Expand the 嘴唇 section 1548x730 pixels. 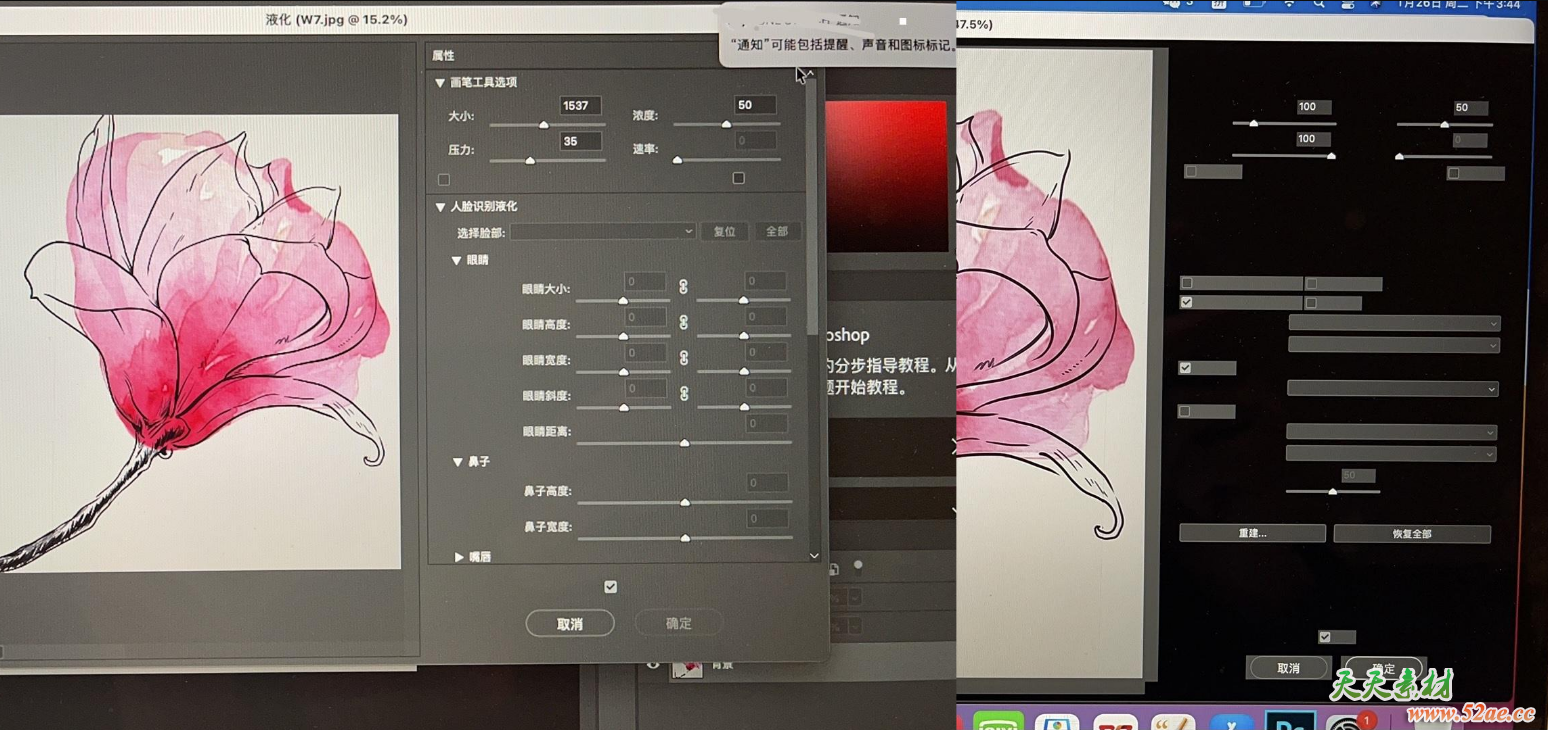[459, 556]
